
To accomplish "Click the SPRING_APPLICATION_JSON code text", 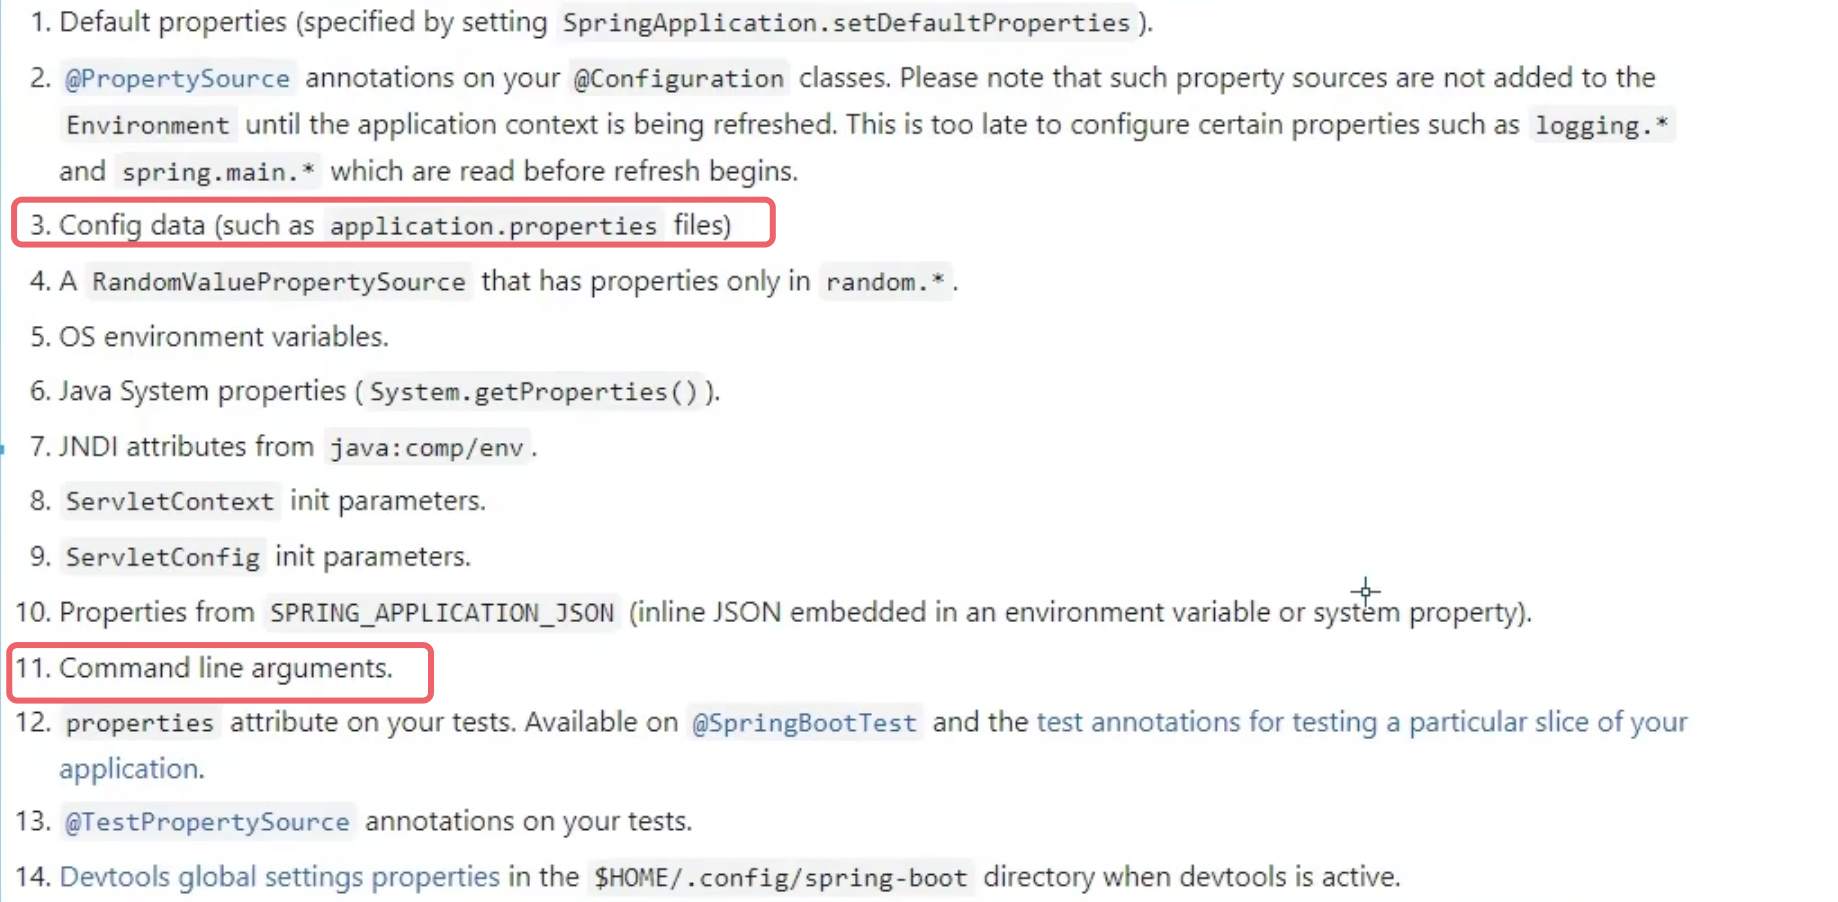I will (442, 612).
